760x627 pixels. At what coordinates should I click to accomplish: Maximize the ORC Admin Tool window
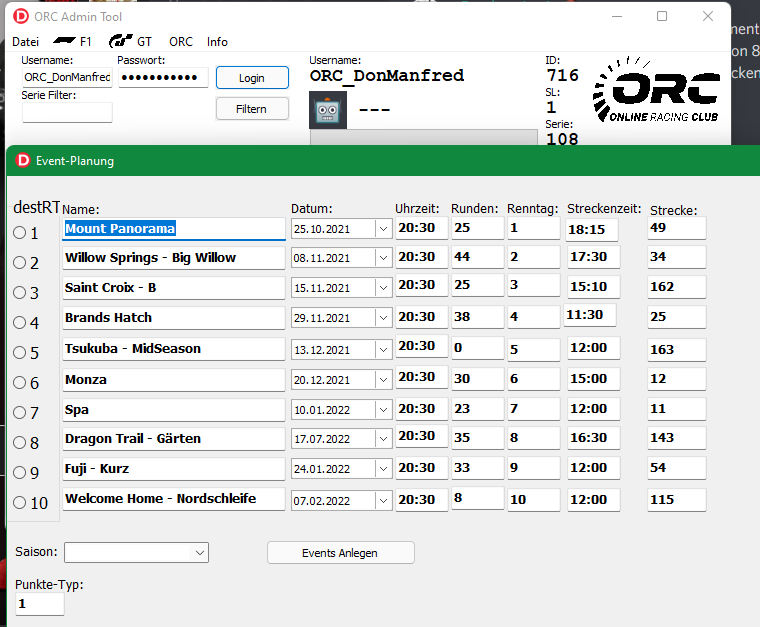point(662,17)
